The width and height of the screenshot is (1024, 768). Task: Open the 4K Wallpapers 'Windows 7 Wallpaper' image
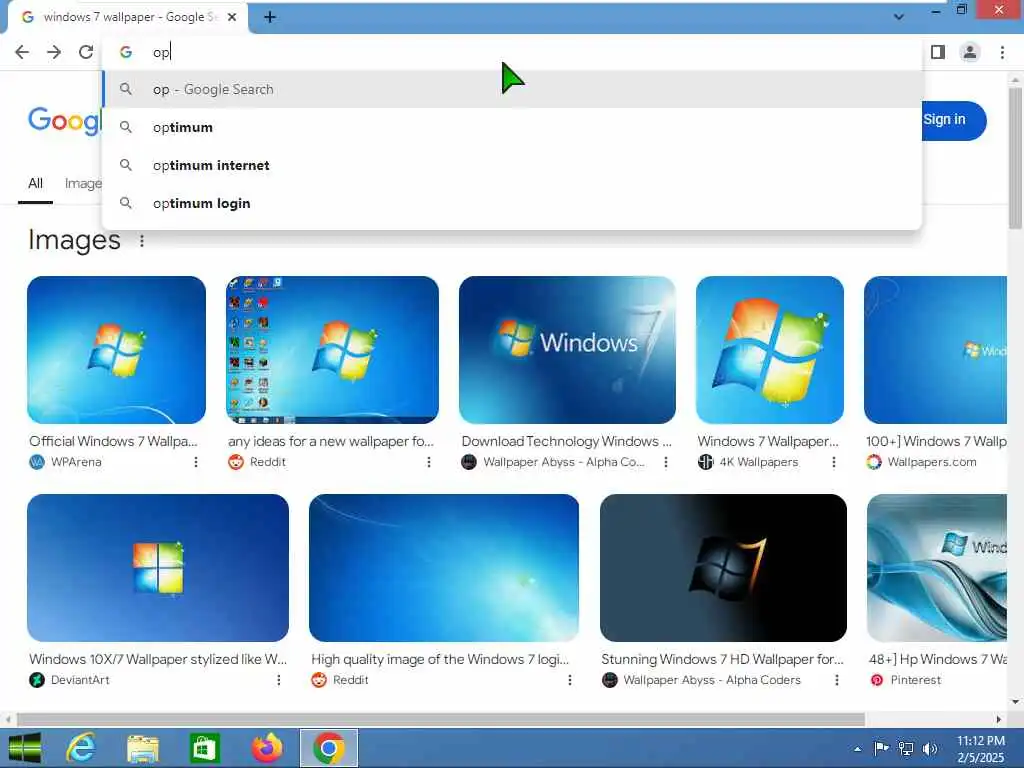[770, 349]
